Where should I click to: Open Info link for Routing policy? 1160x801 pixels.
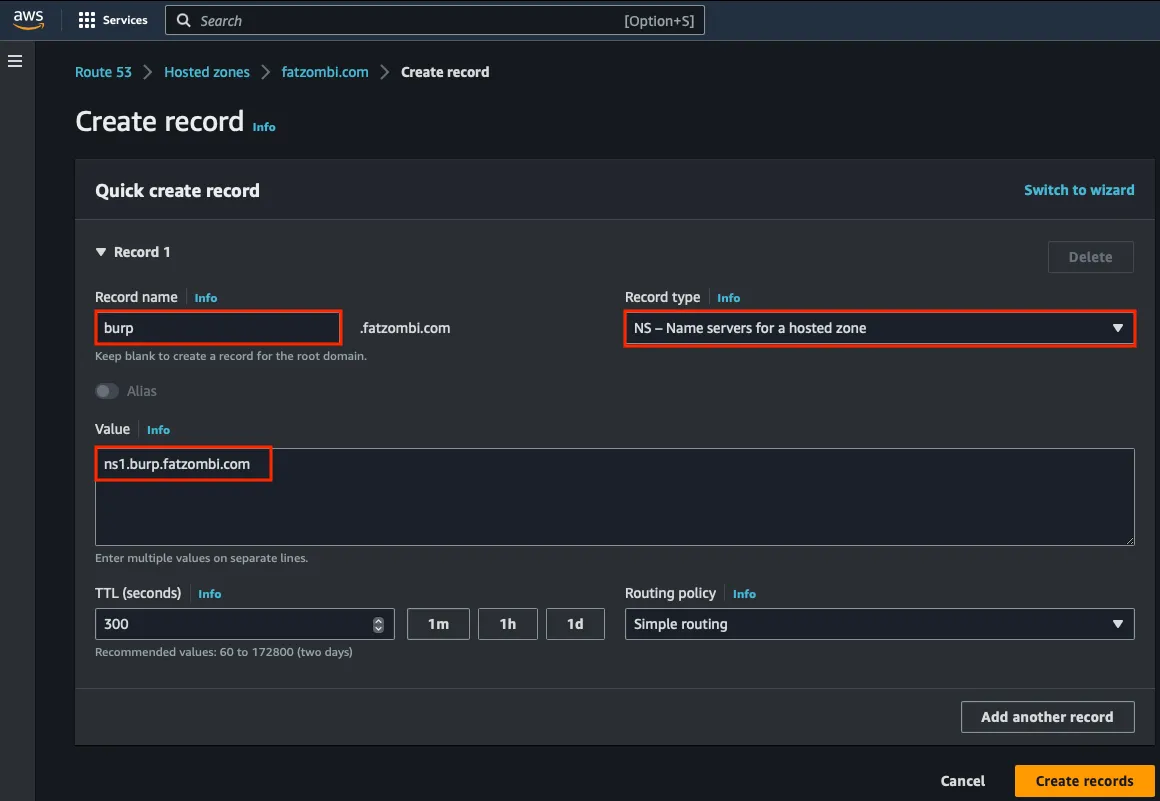pyautogui.click(x=744, y=594)
